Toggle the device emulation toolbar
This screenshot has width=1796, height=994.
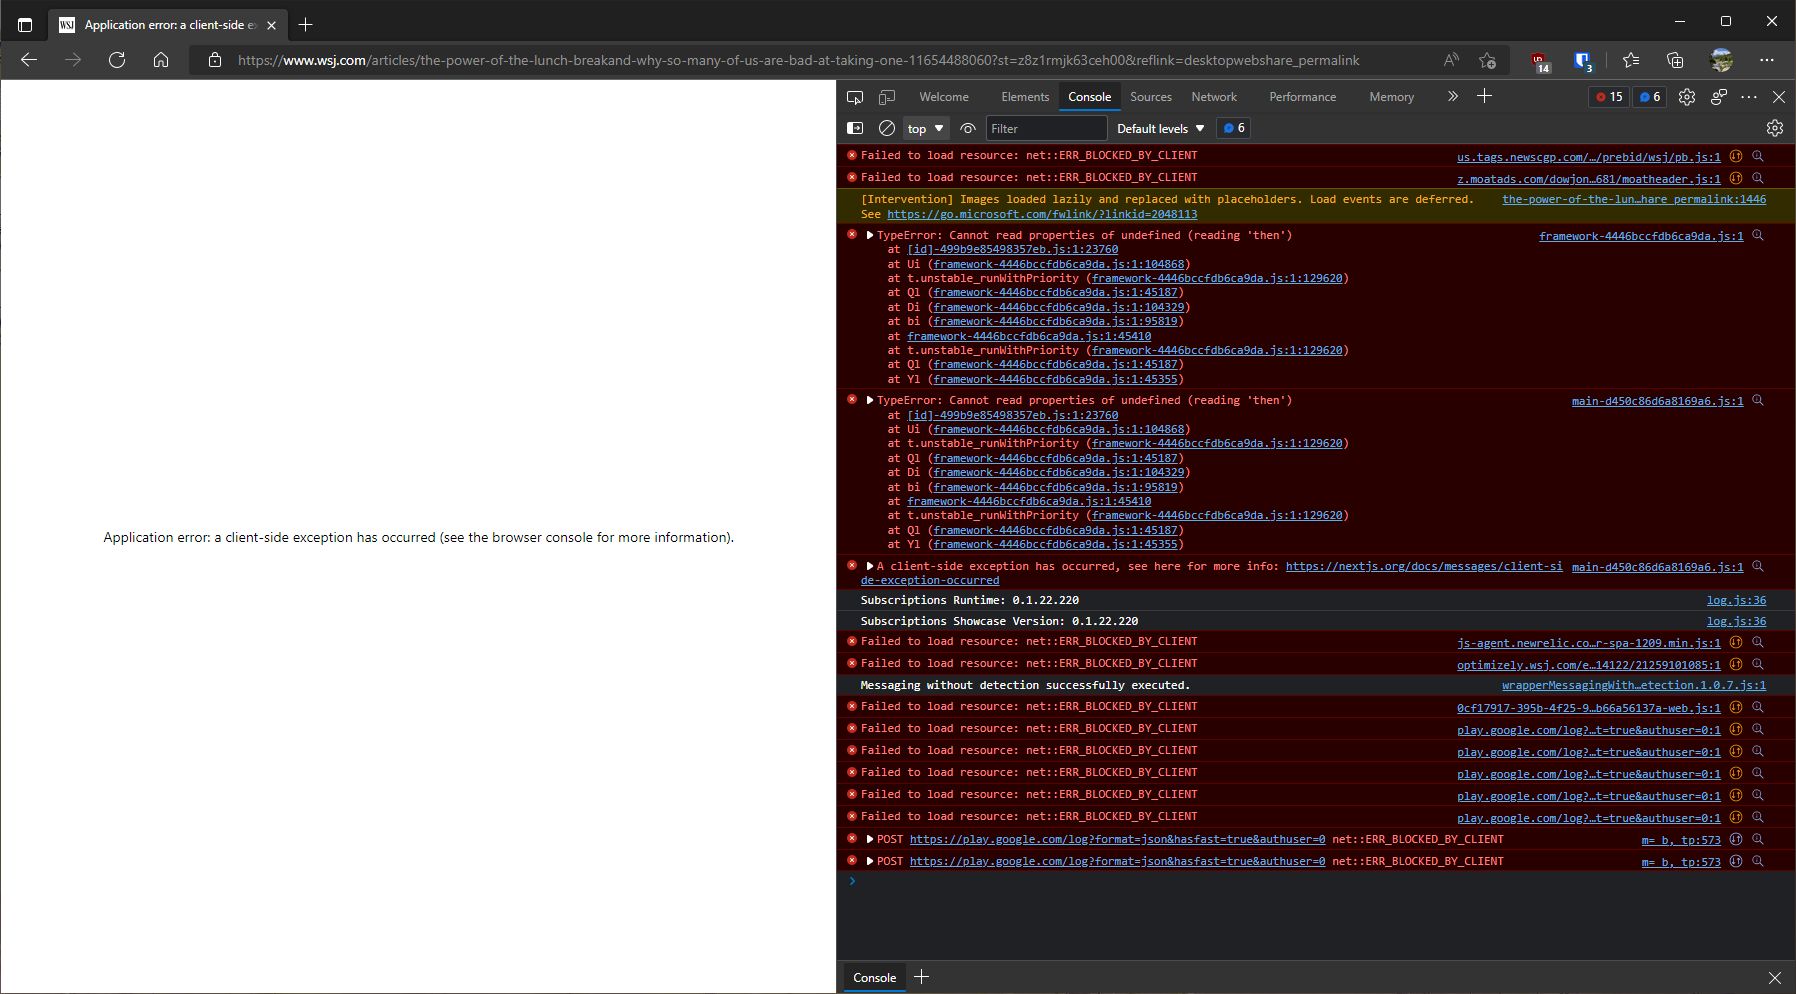pyautogui.click(x=886, y=96)
